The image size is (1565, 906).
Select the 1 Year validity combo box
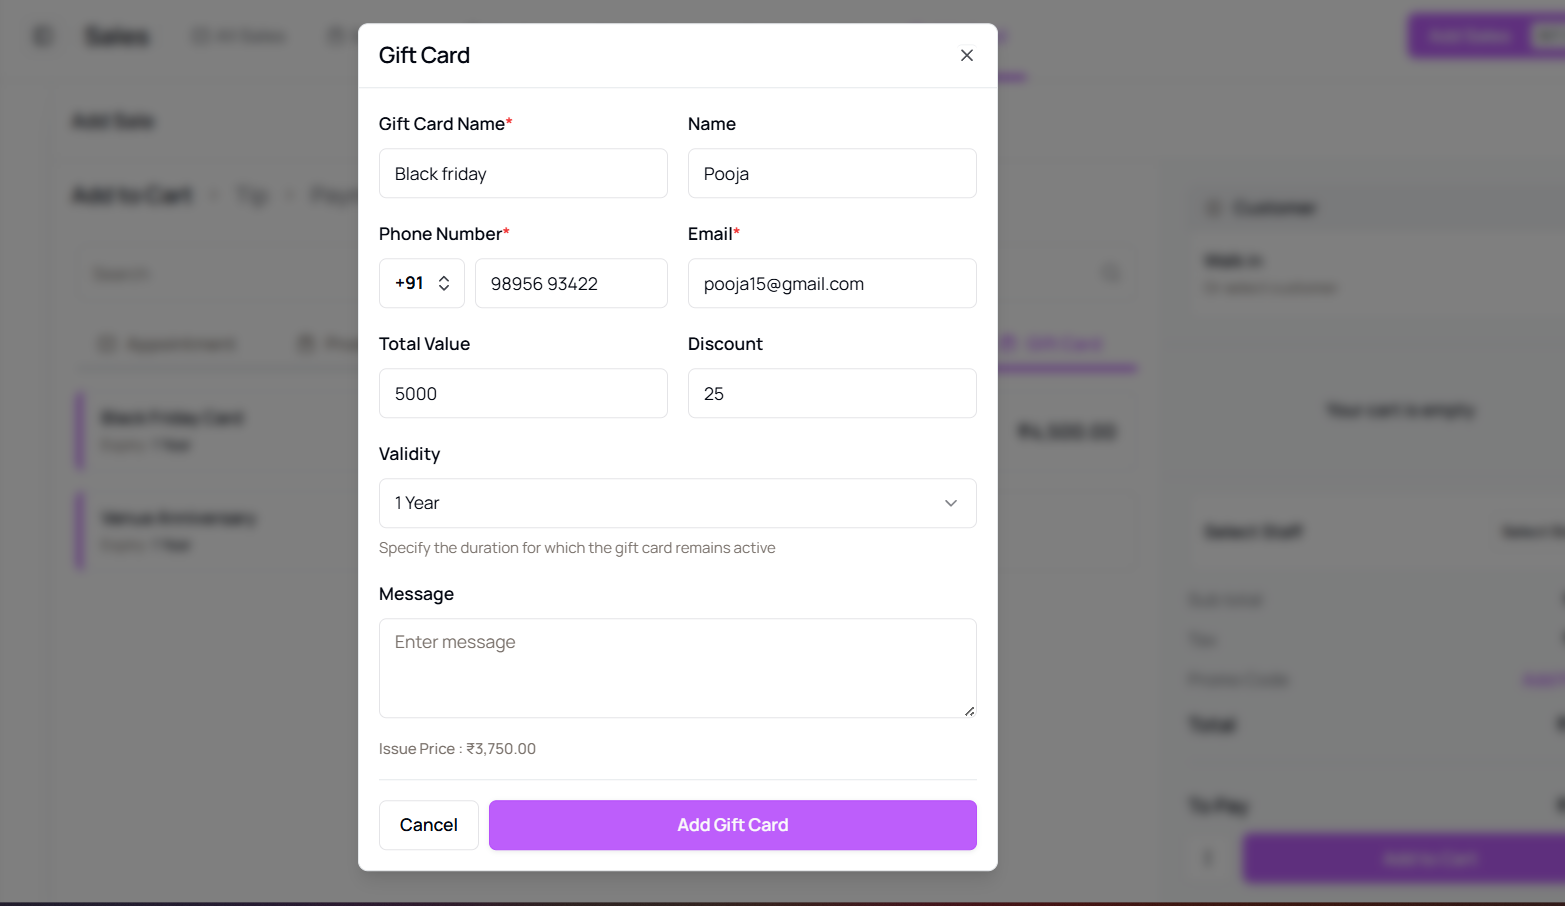[677, 503]
